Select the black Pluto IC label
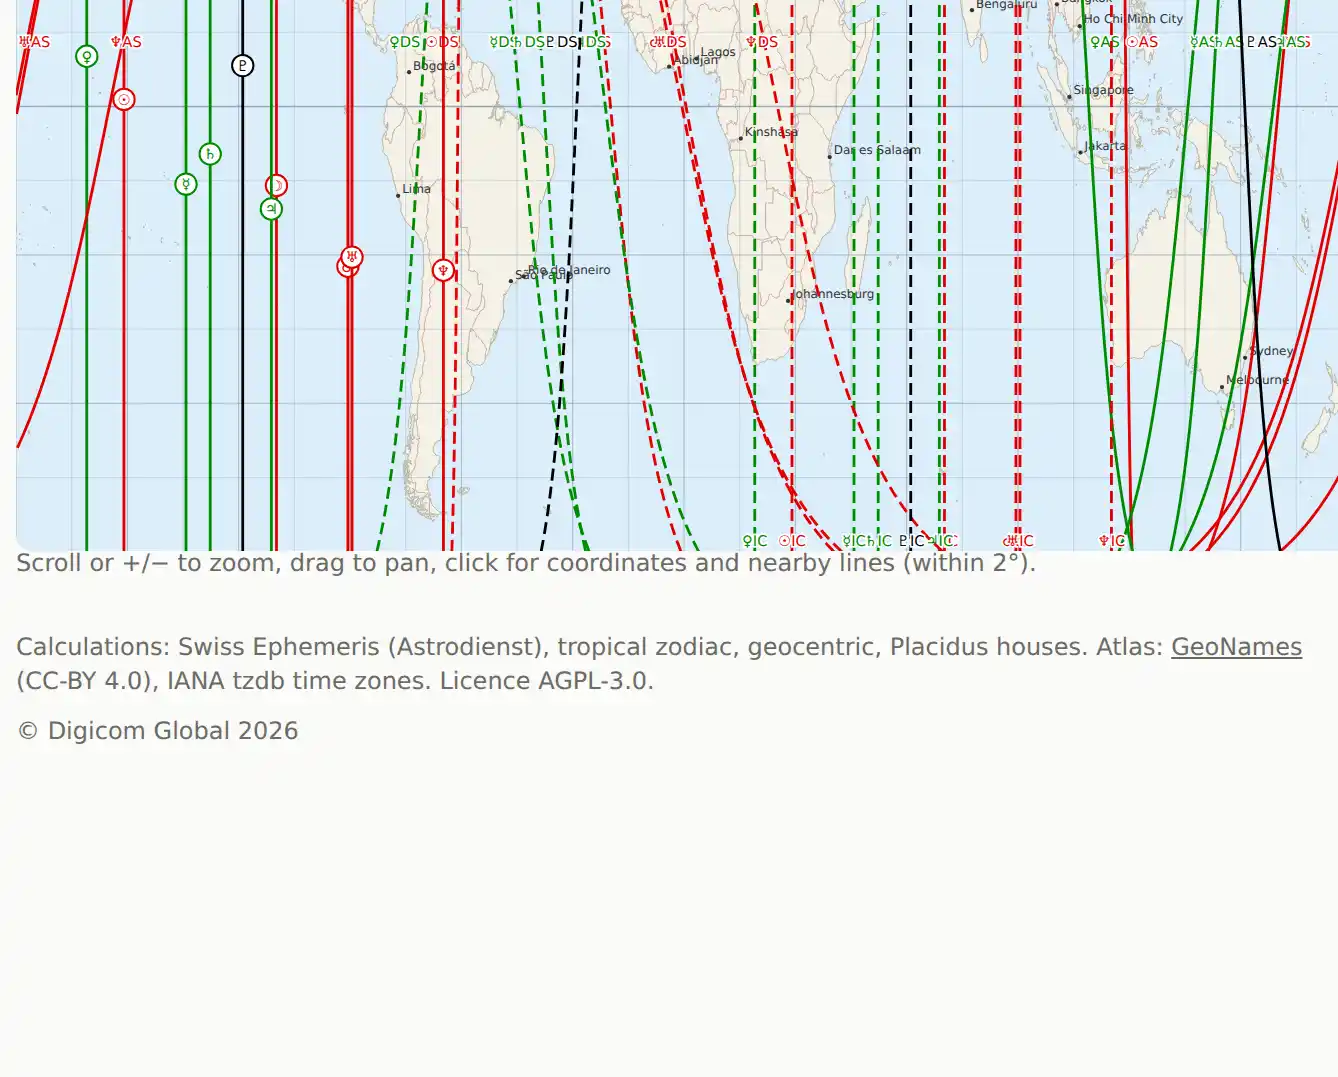 [911, 541]
